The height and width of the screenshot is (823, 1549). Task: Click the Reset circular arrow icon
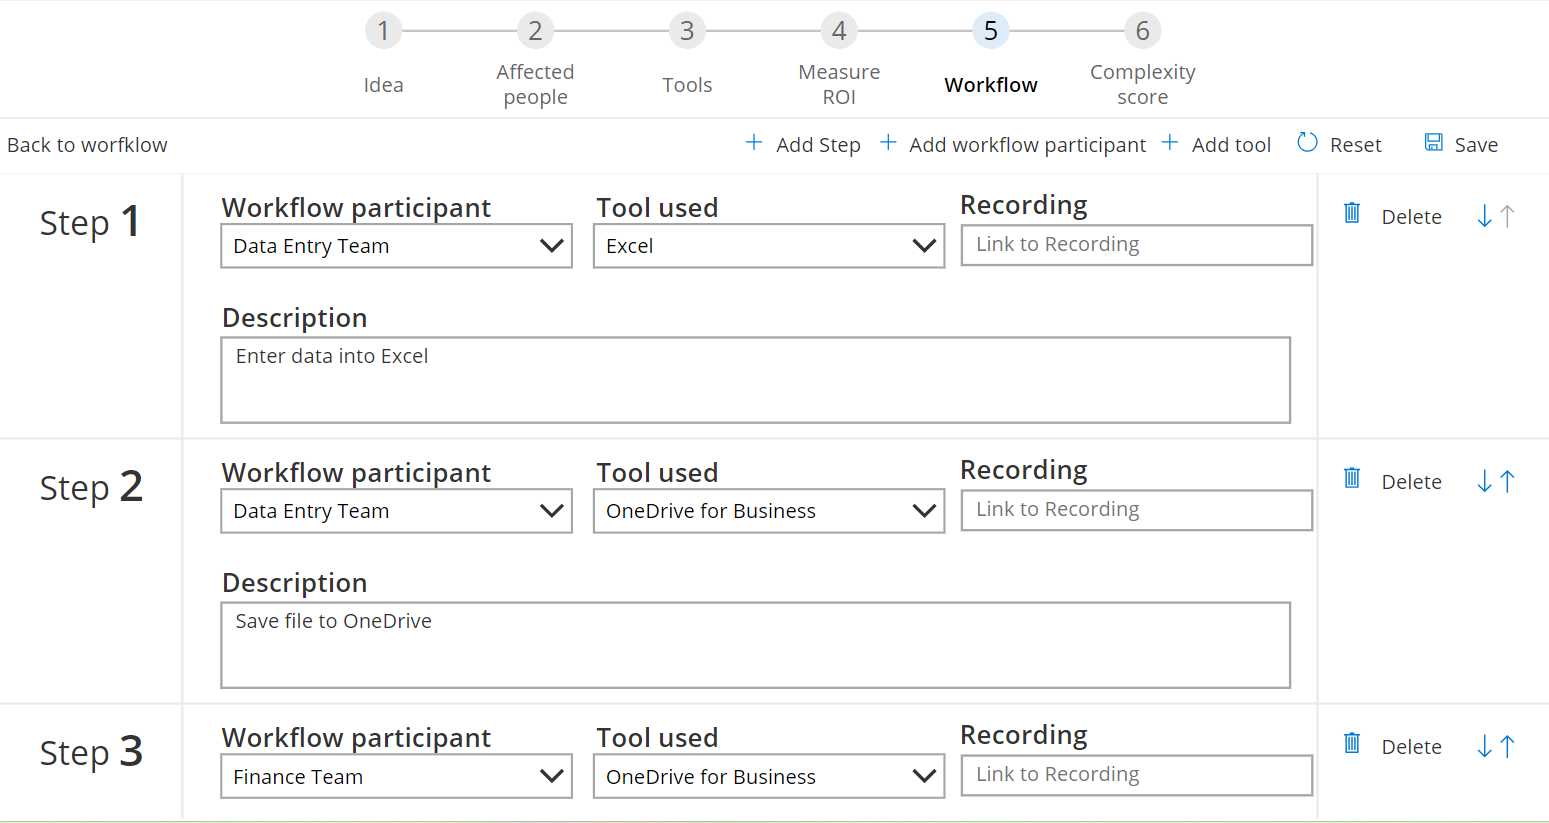click(x=1307, y=142)
